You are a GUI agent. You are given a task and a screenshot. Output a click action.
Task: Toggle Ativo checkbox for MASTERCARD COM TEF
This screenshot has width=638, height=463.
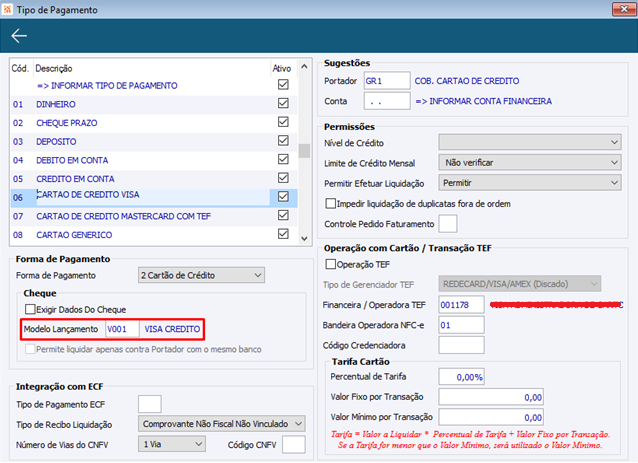coord(283,216)
